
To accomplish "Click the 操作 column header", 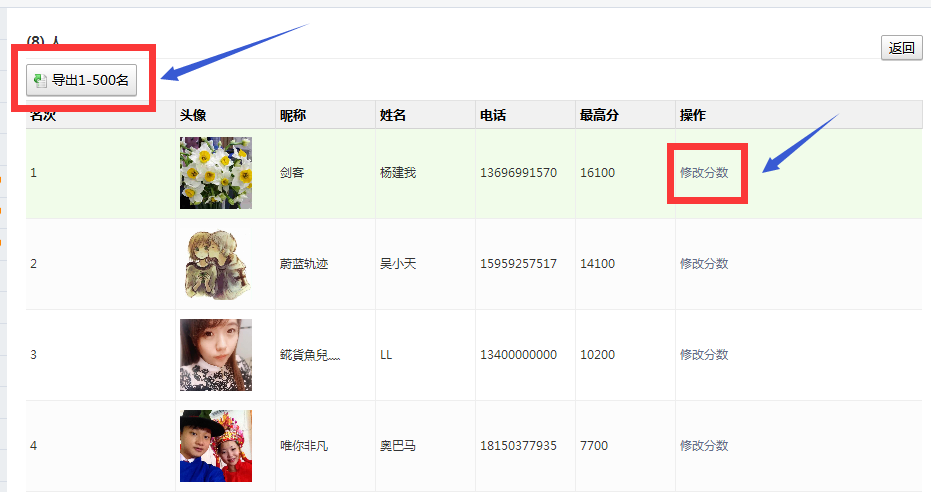I will tap(693, 116).
